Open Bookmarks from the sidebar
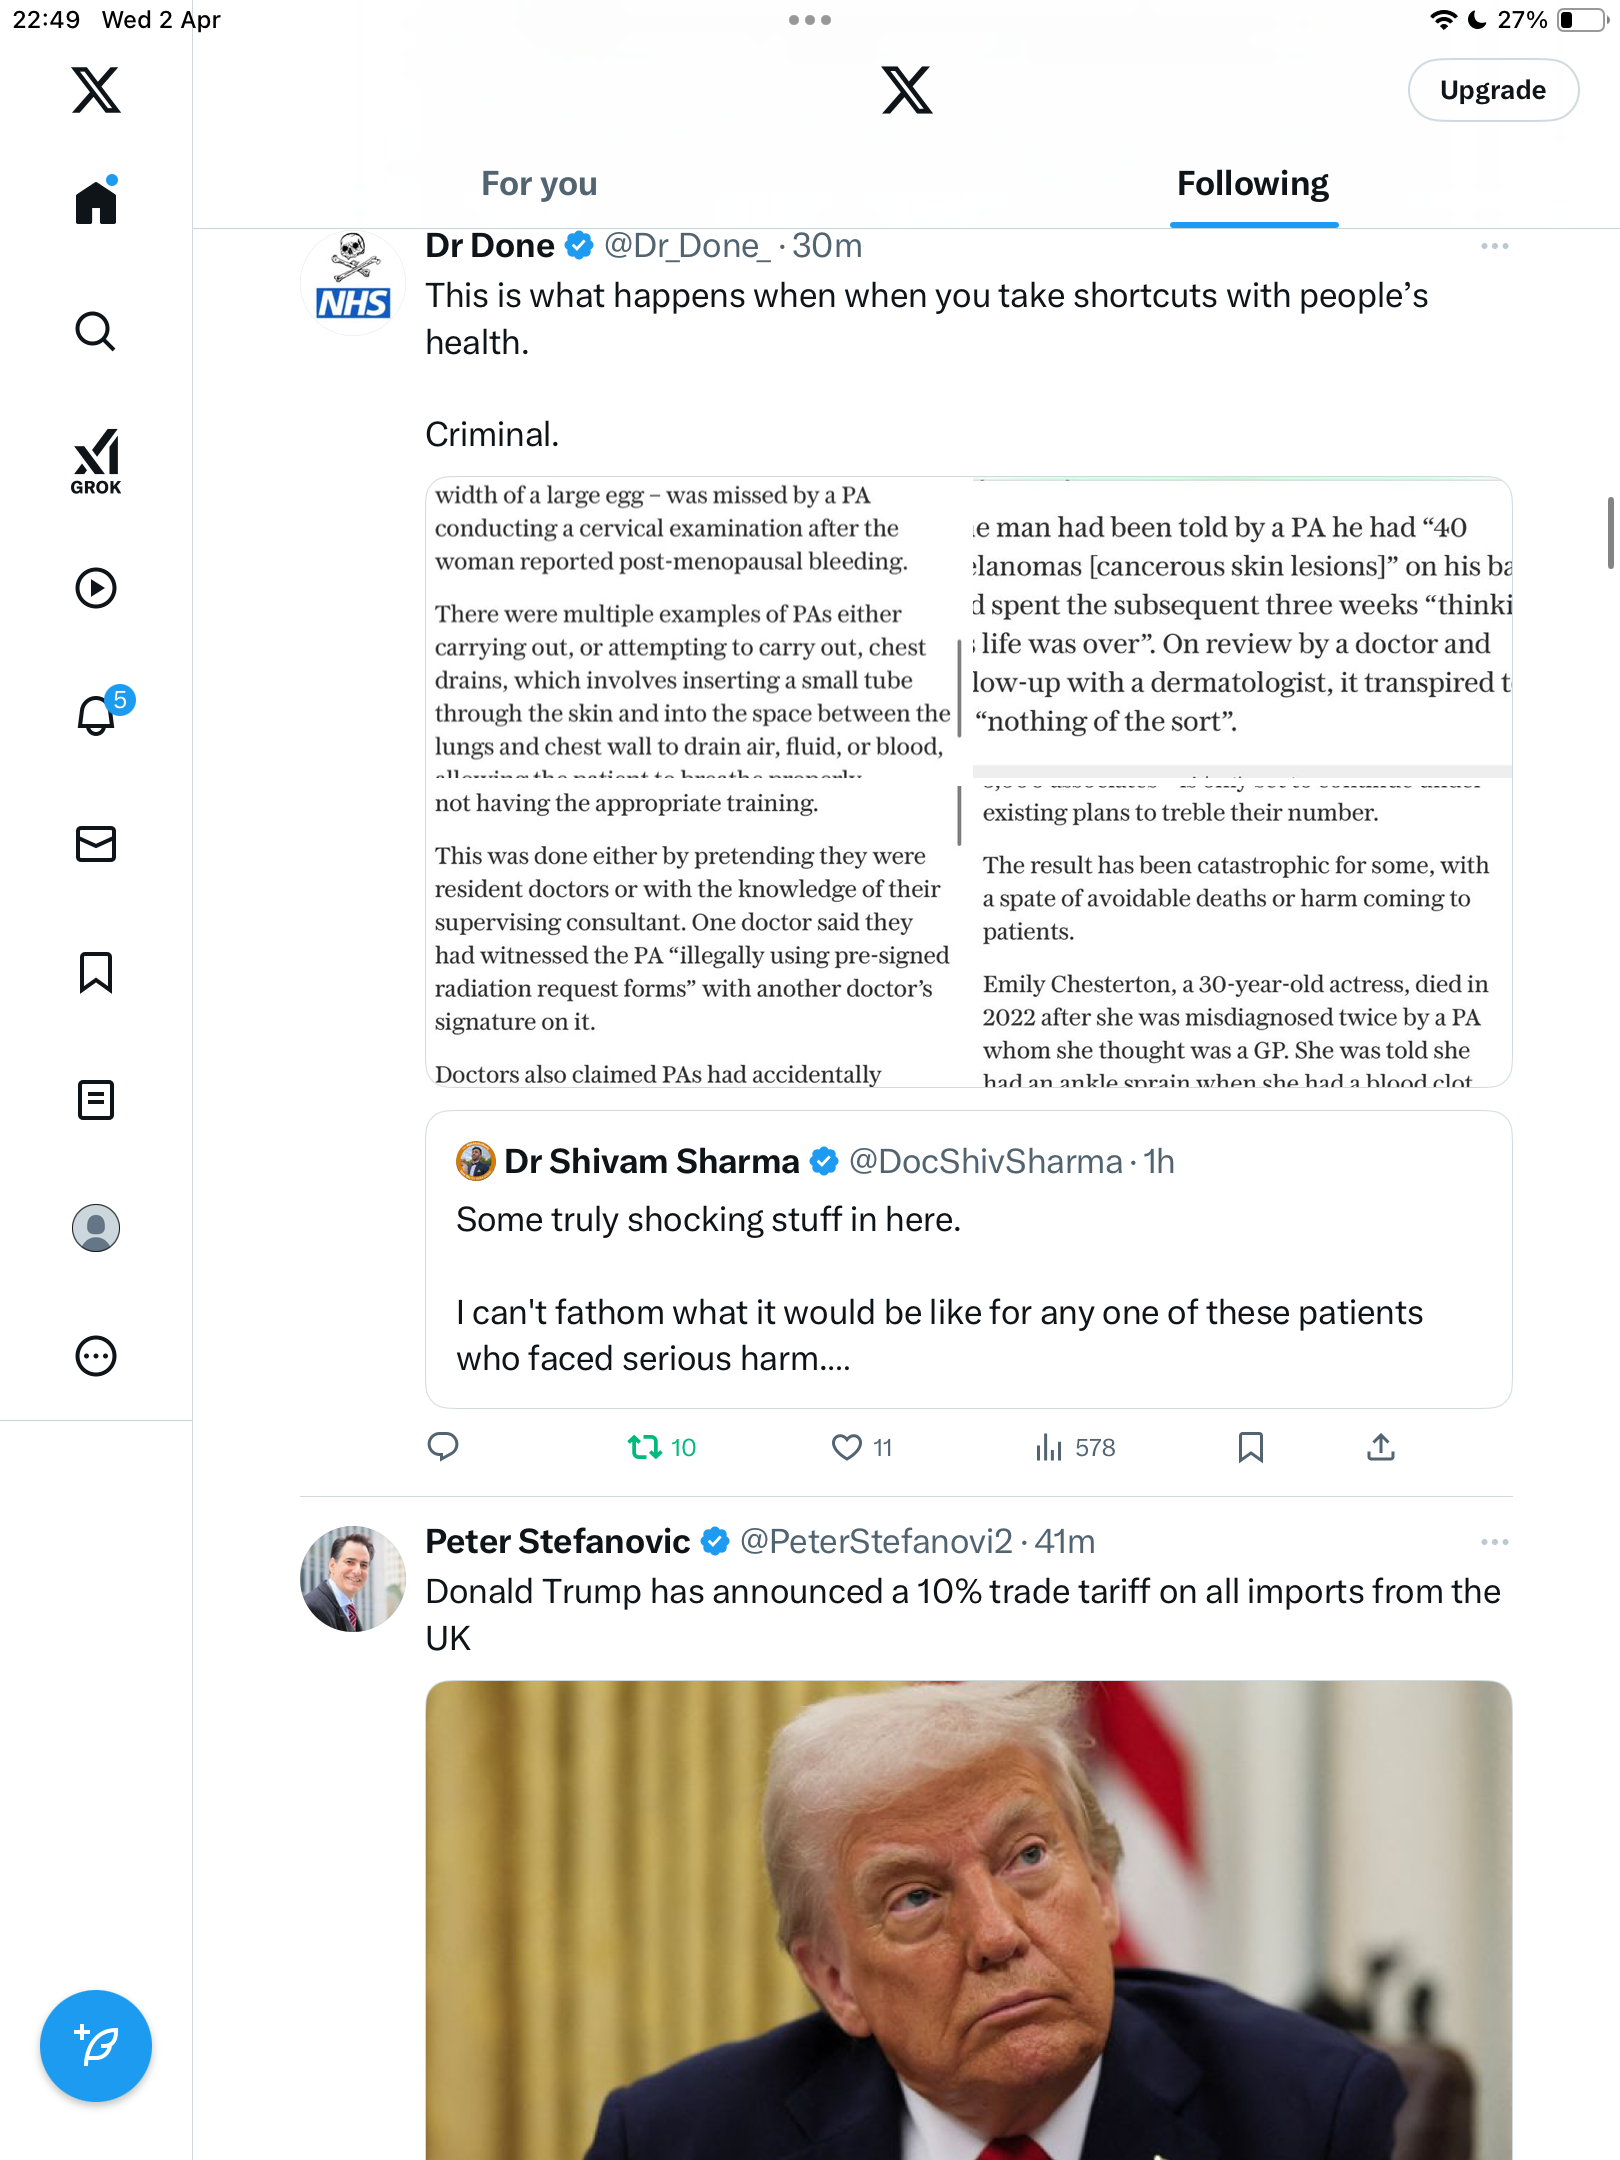Image resolution: width=1620 pixels, height=2160 pixels. [96, 972]
